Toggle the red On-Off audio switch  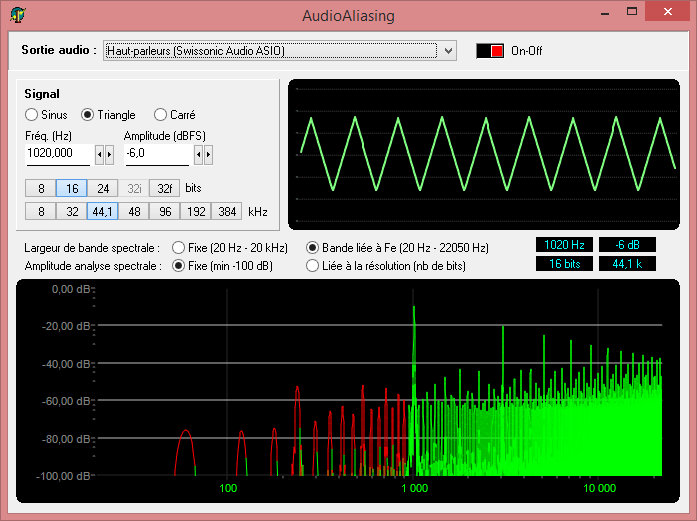(x=490, y=50)
